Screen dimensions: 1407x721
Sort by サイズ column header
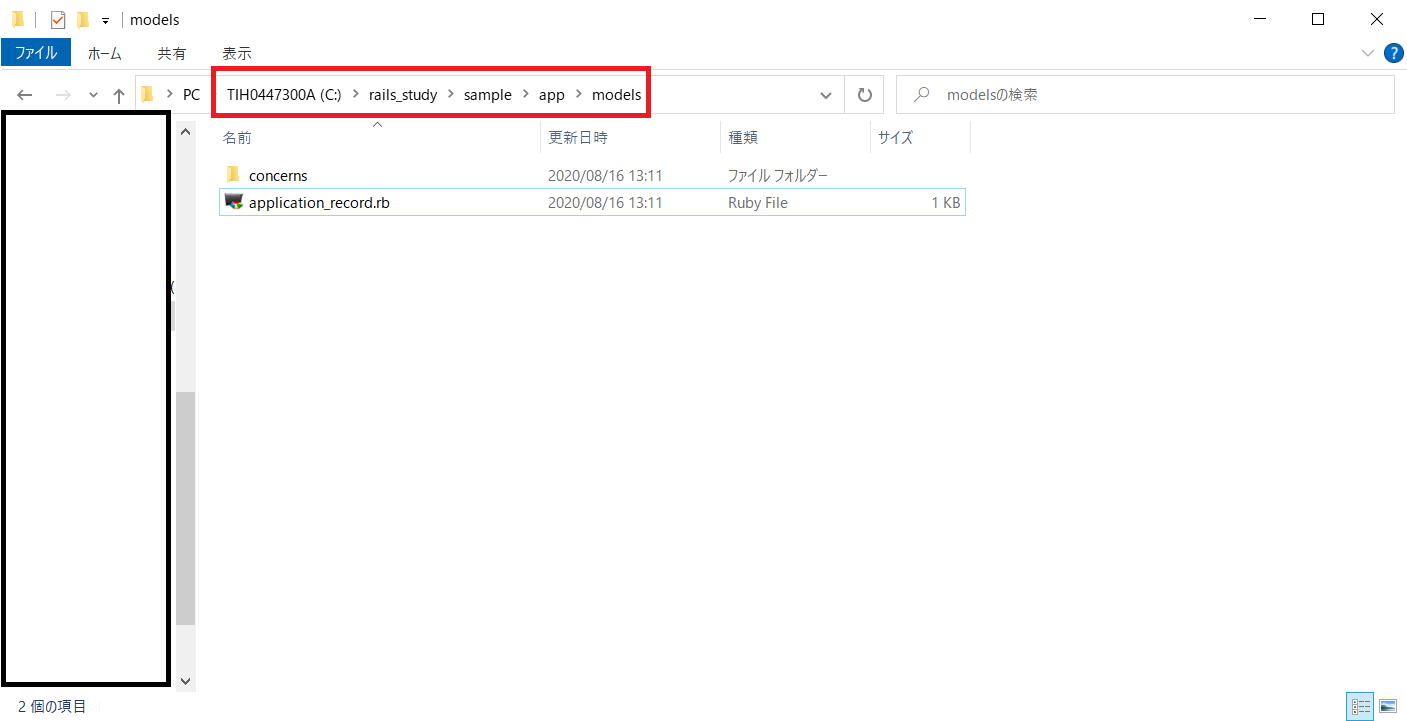[920, 137]
